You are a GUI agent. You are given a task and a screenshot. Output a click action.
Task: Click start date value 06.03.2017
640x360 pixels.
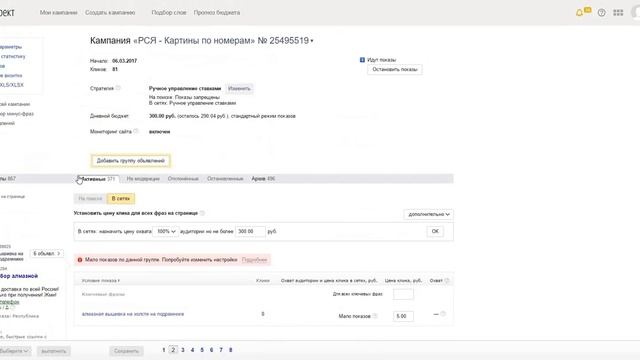(124, 61)
